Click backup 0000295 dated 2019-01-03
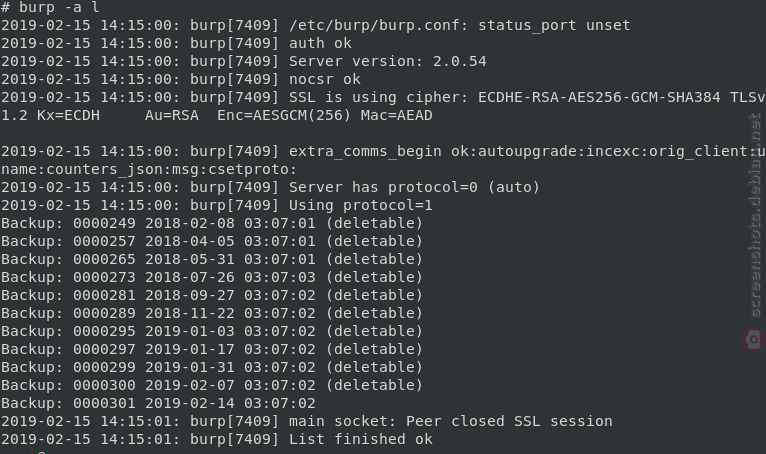 (x=212, y=331)
